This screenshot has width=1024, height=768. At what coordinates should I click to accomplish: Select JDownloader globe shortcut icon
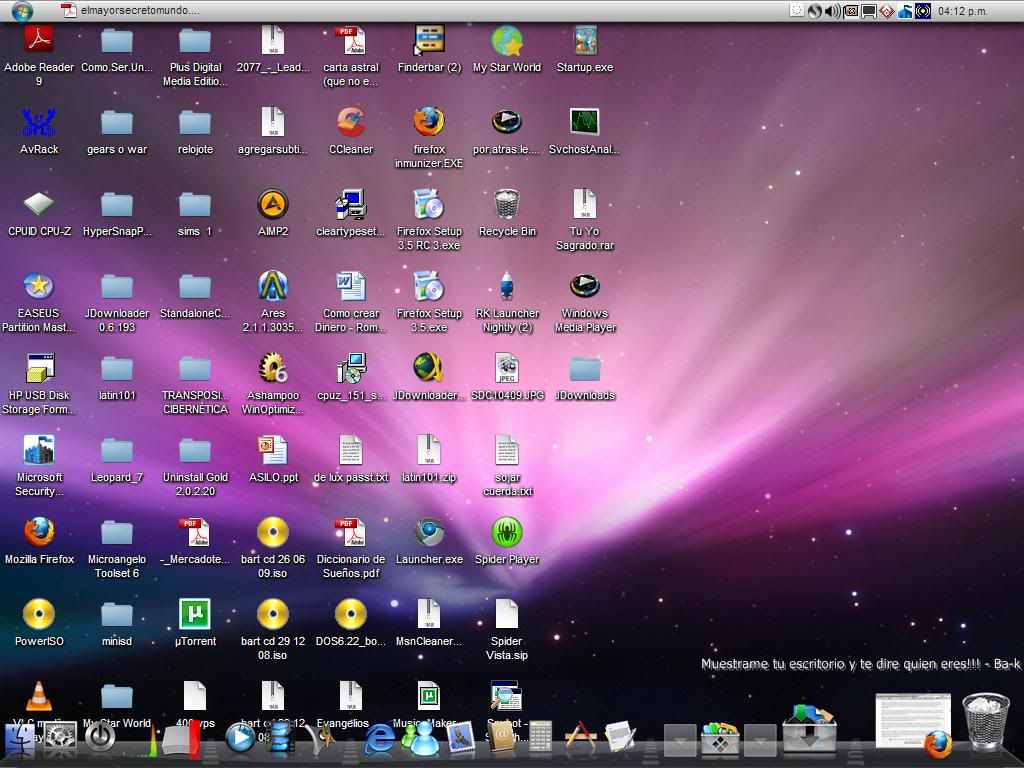click(x=428, y=368)
